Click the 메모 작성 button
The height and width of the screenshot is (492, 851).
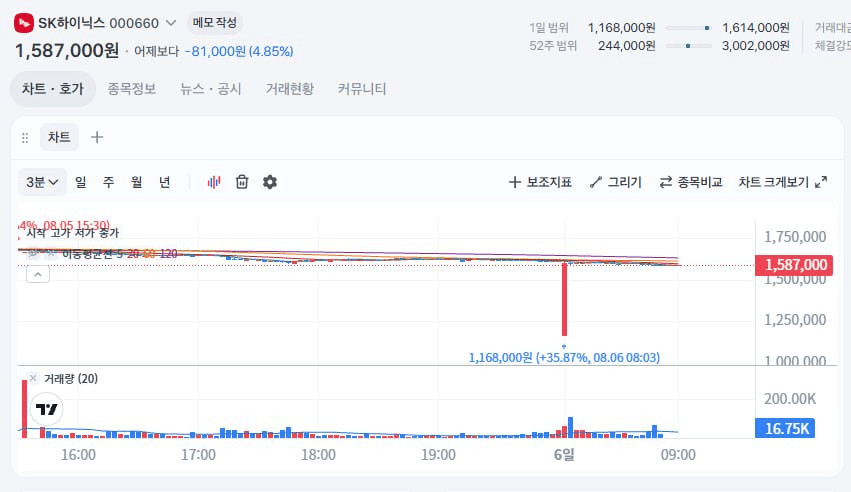click(x=215, y=23)
